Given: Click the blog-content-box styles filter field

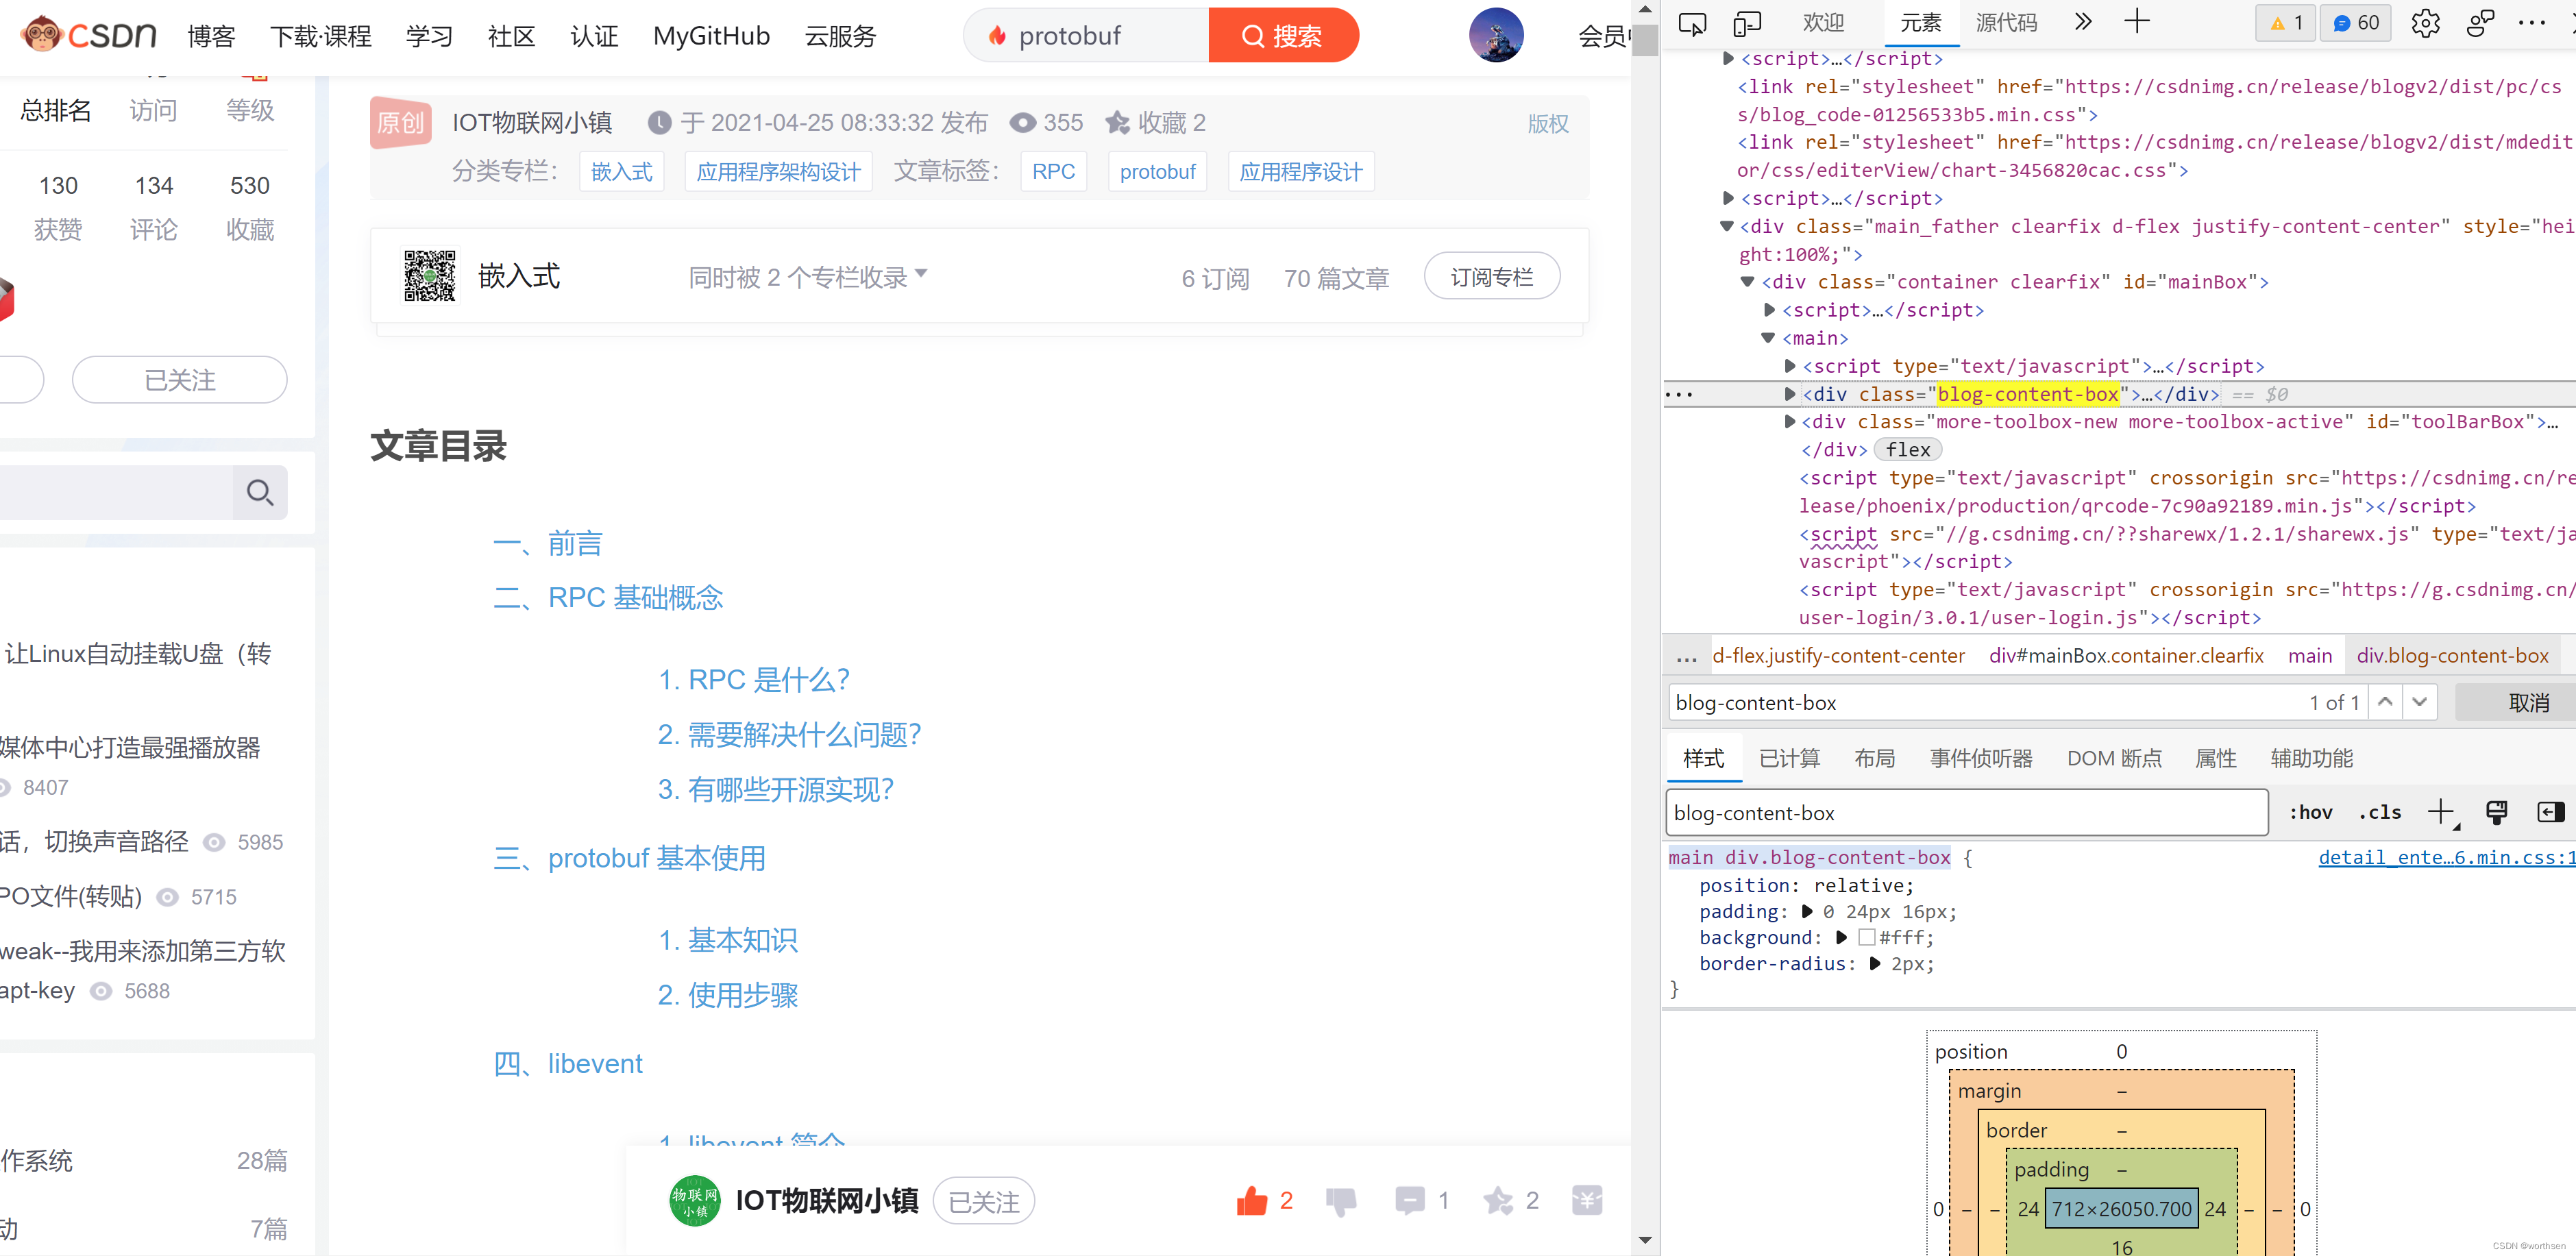Looking at the screenshot, I should (x=1965, y=812).
